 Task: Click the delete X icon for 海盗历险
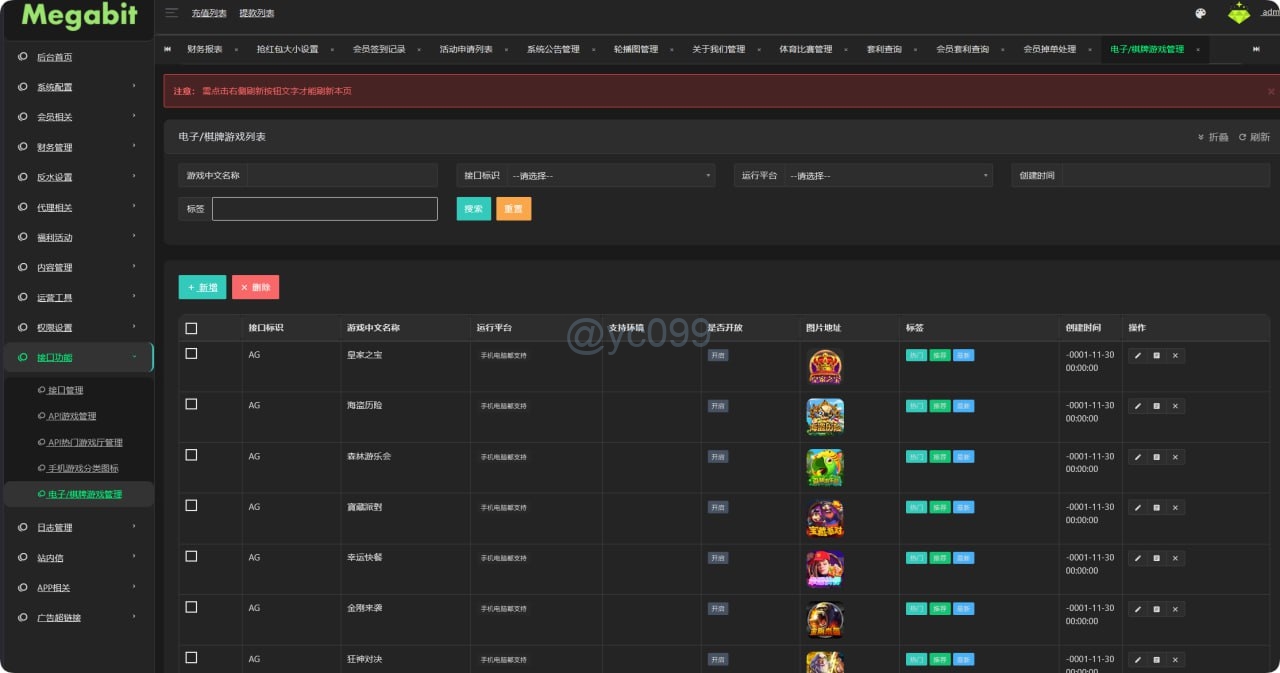(1175, 406)
